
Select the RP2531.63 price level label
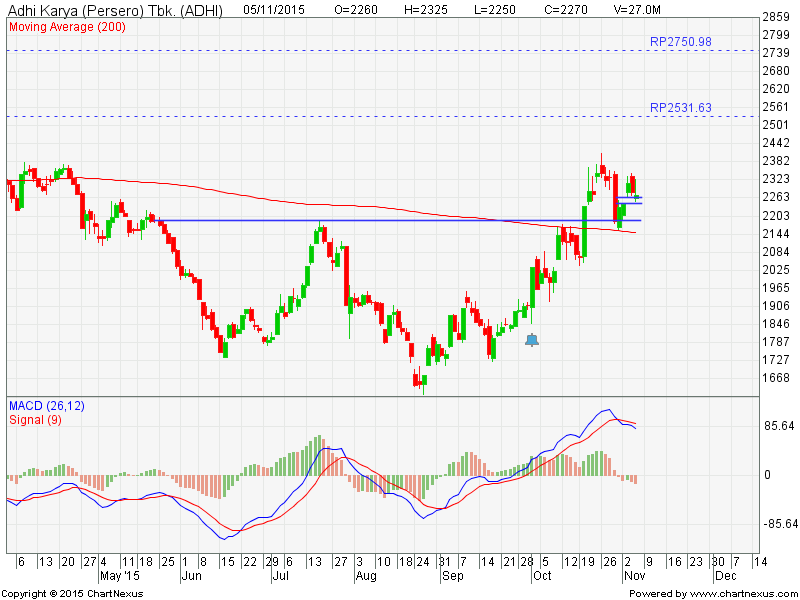tap(680, 108)
